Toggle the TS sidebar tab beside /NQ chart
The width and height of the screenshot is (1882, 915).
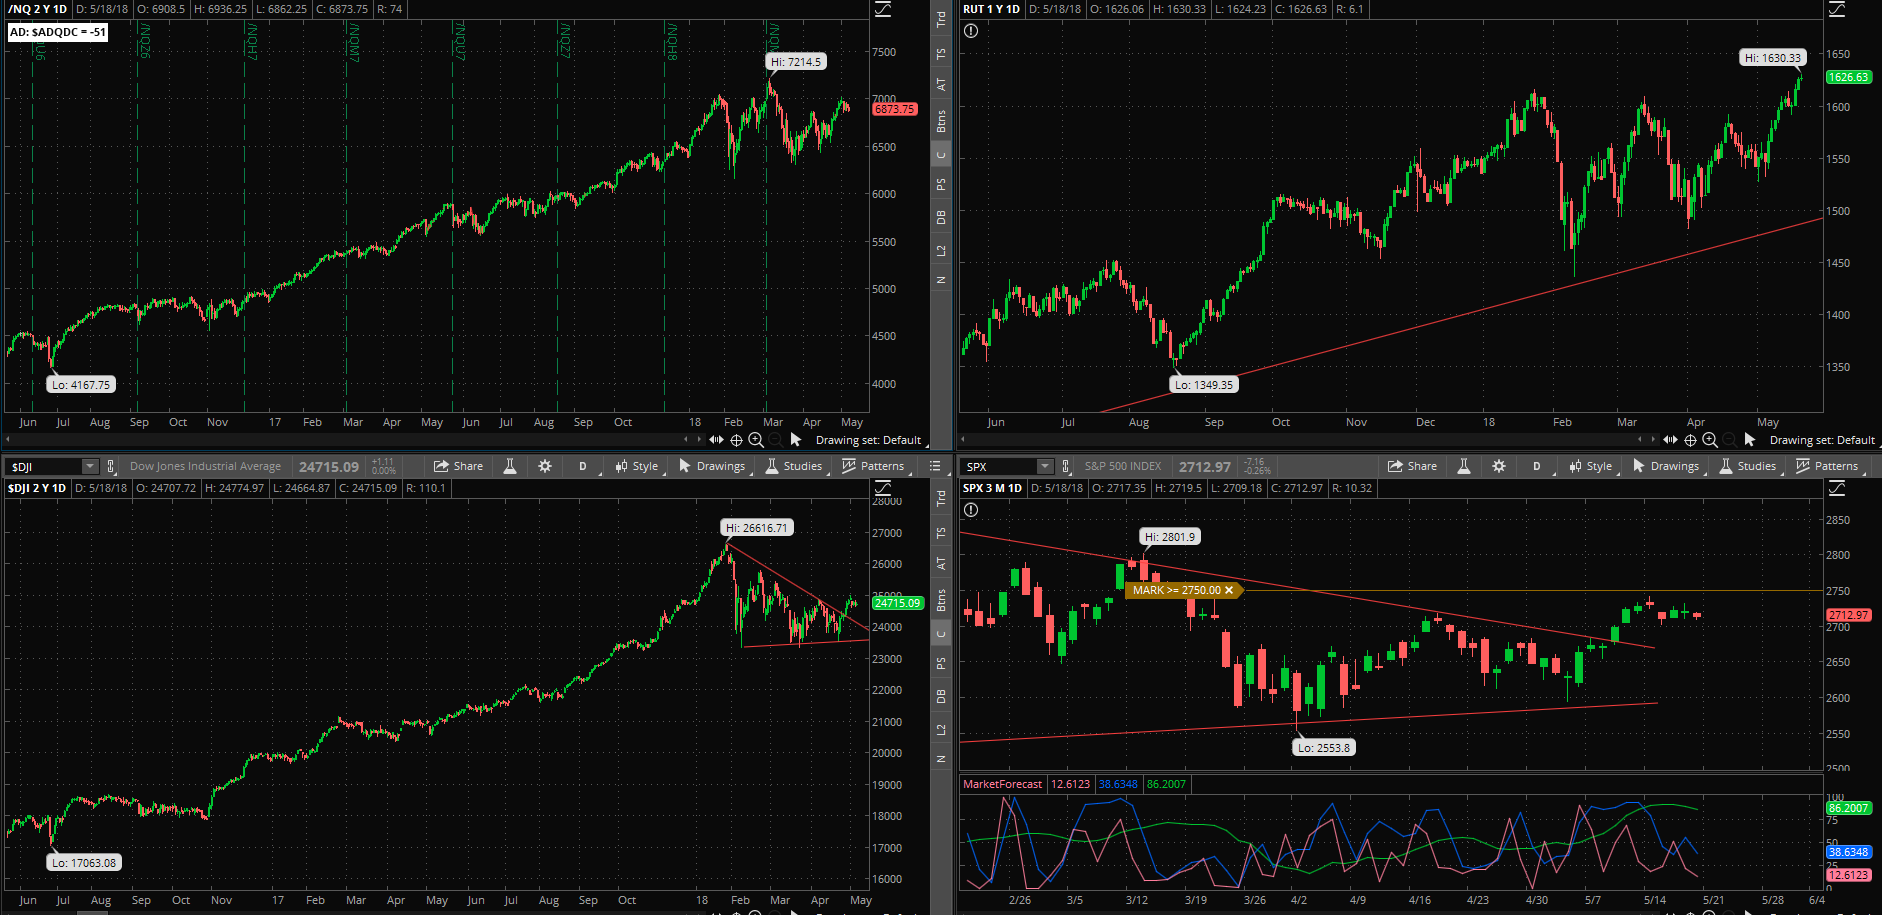pyautogui.click(x=941, y=54)
